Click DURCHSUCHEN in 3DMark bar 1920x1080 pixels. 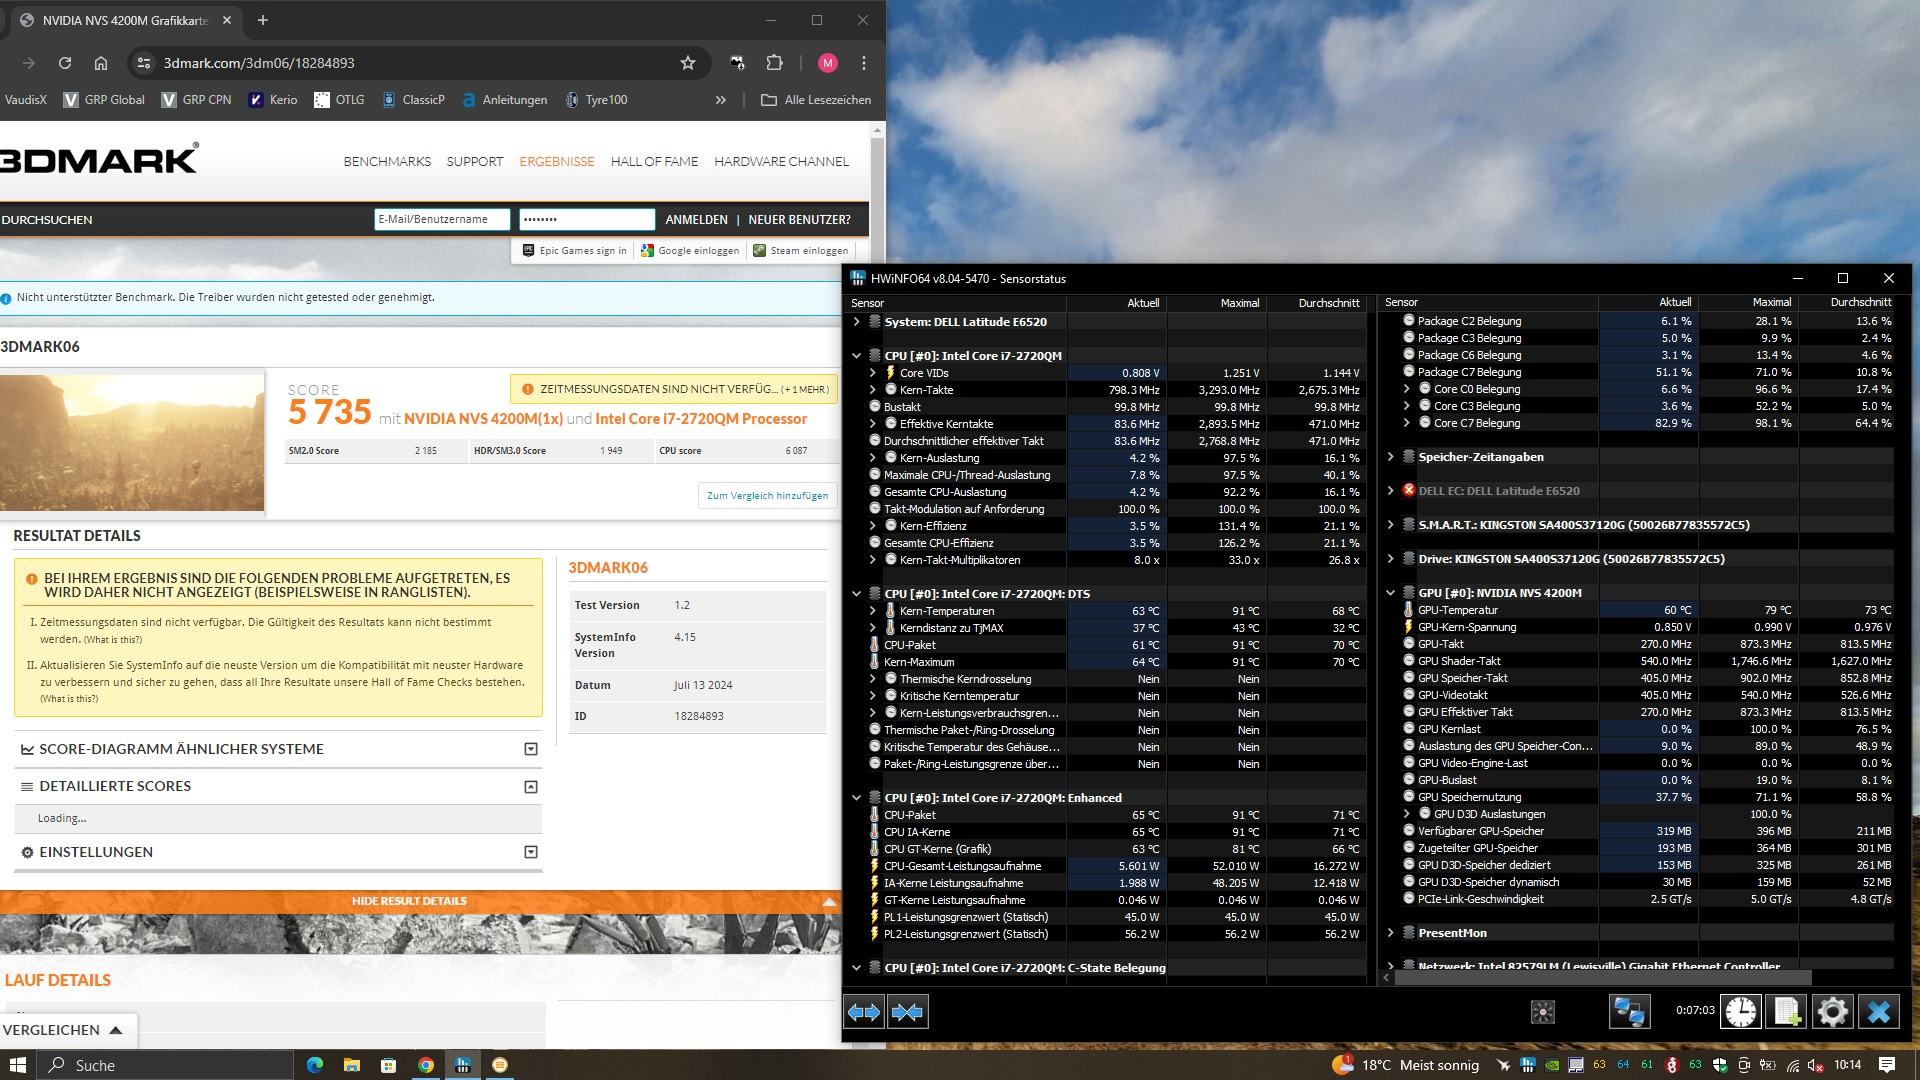pyautogui.click(x=47, y=220)
